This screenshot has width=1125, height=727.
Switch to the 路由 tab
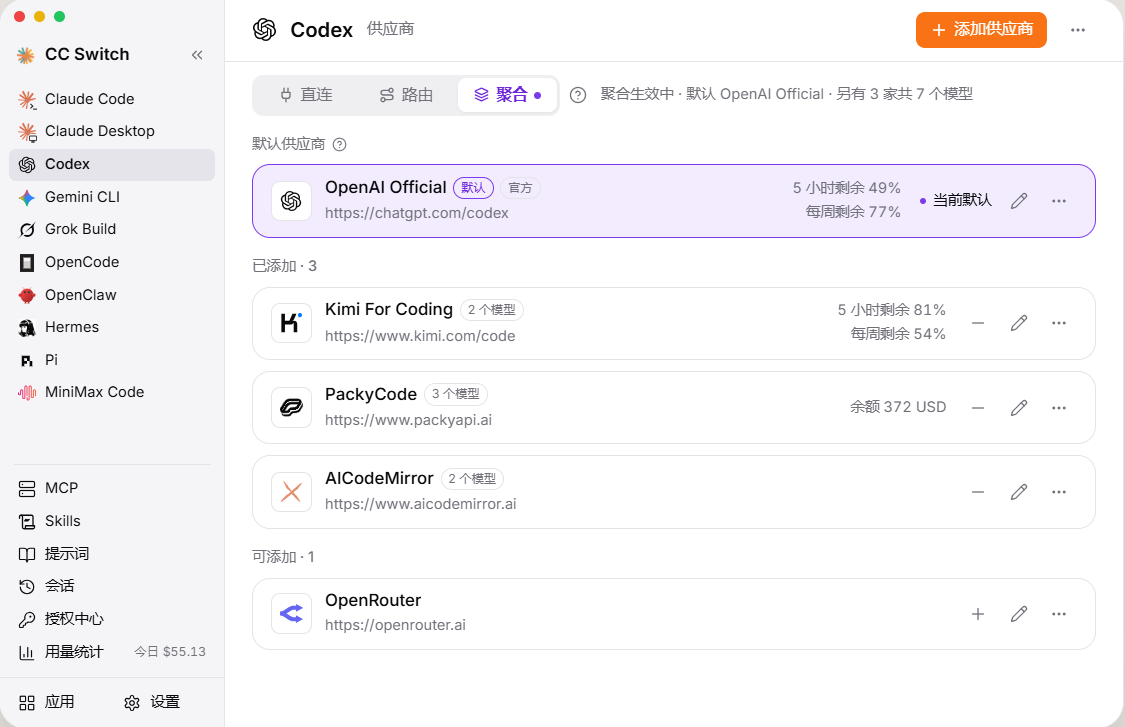coord(407,95)
